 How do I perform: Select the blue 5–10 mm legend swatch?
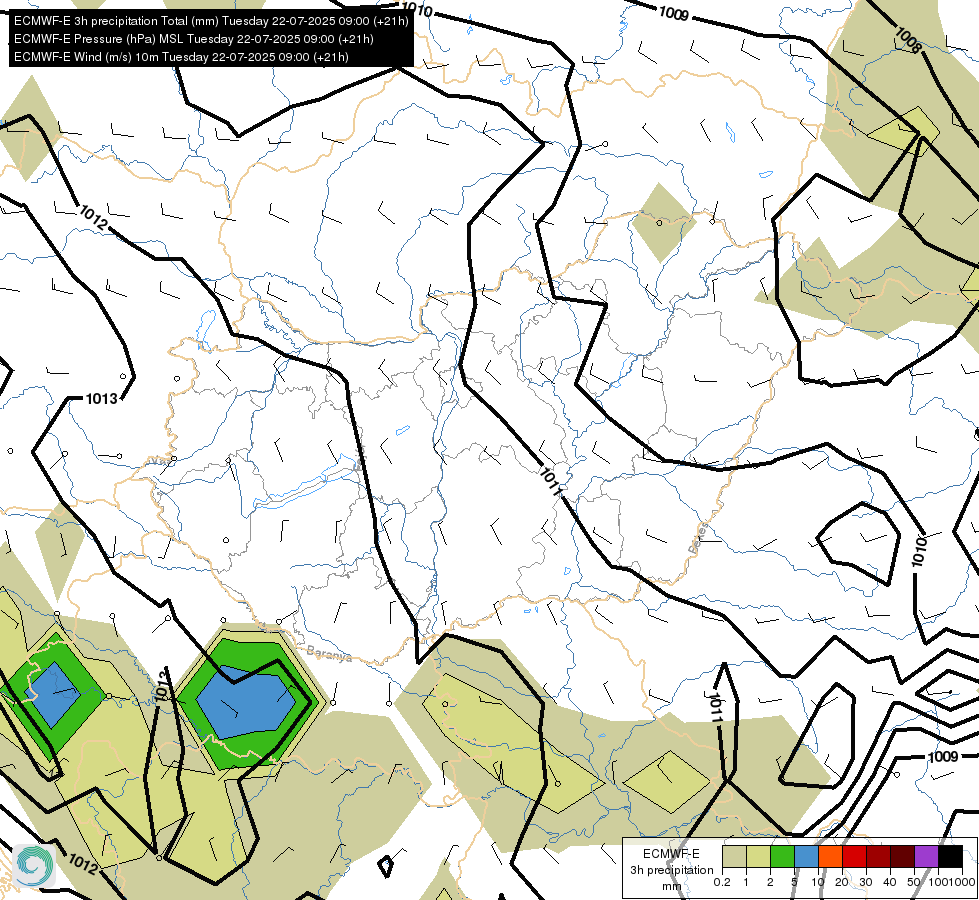806,856
